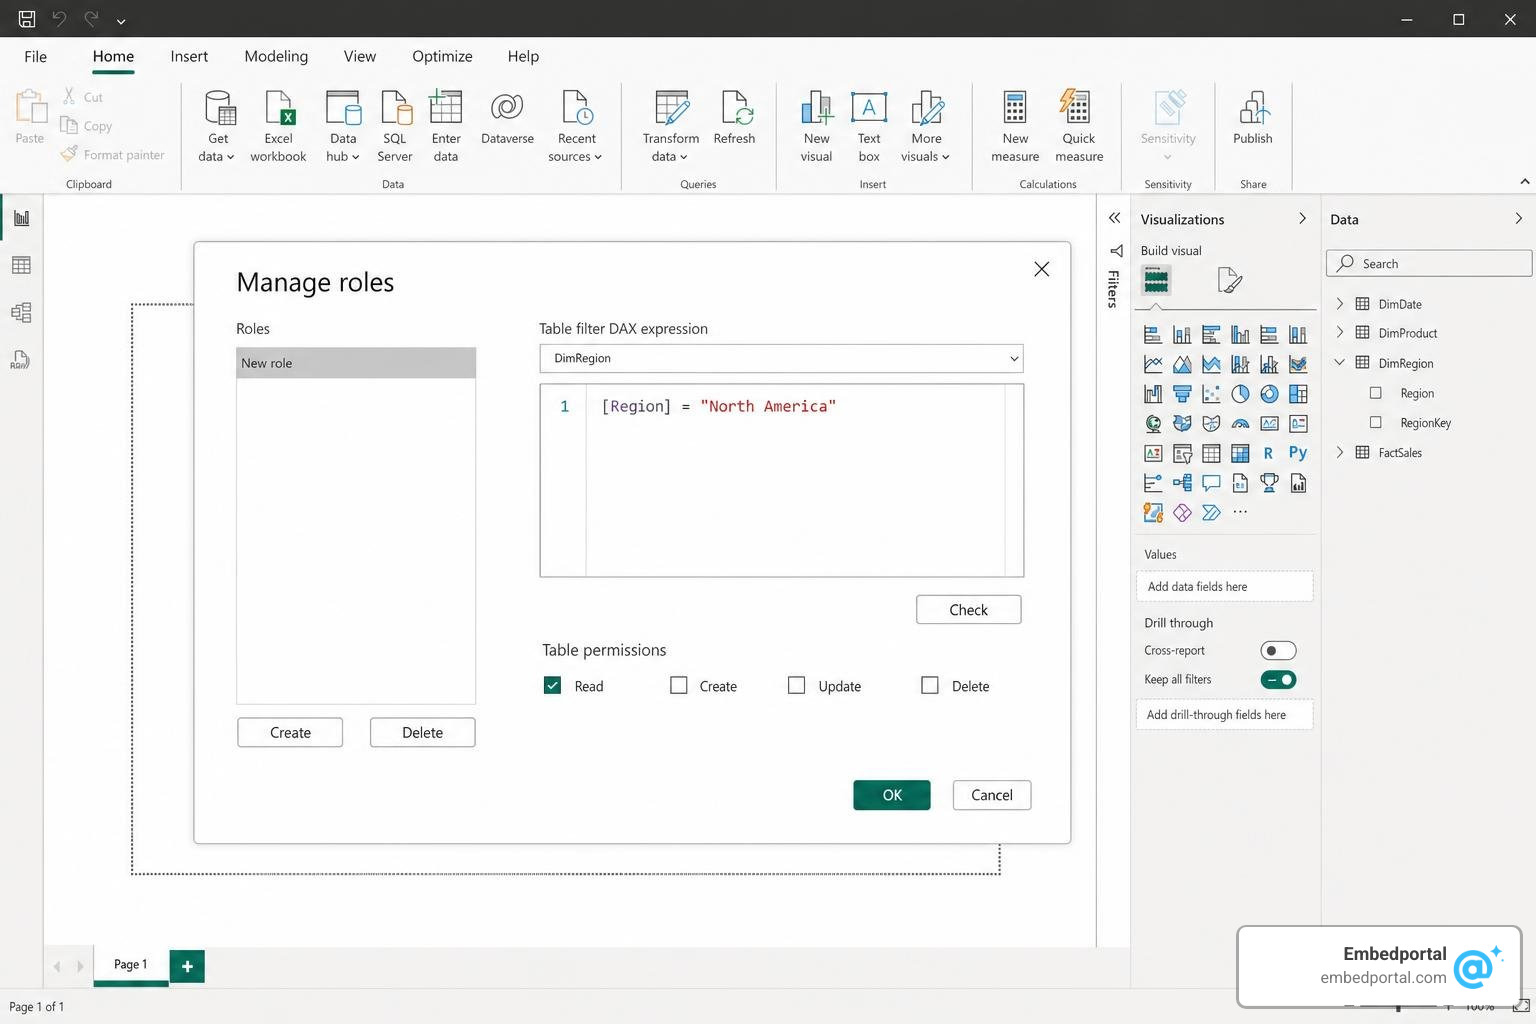1536x1024 pixels.
Task: Click New measure in Calculations group
Action: tap(1015, 126)
